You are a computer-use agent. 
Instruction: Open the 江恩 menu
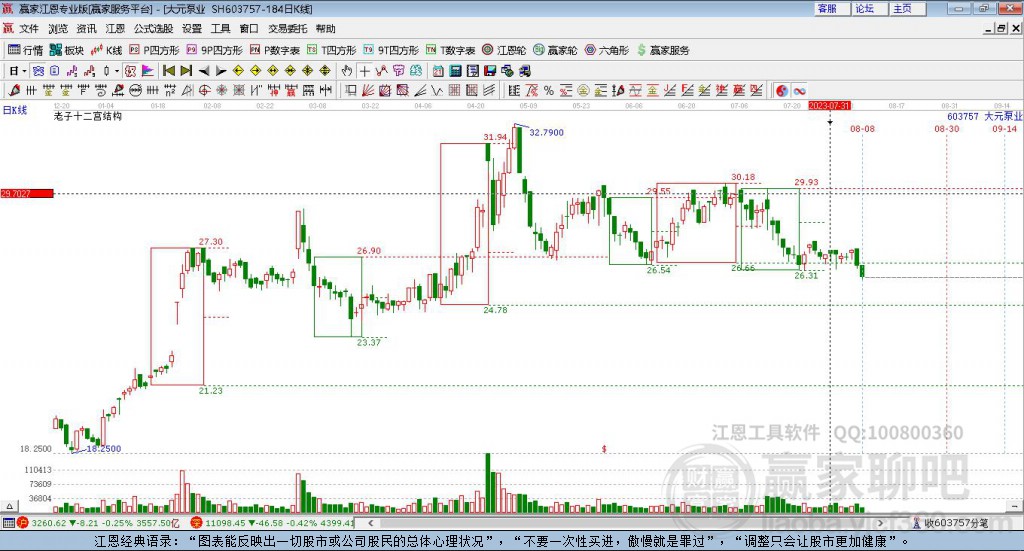[x=115, y=29]
